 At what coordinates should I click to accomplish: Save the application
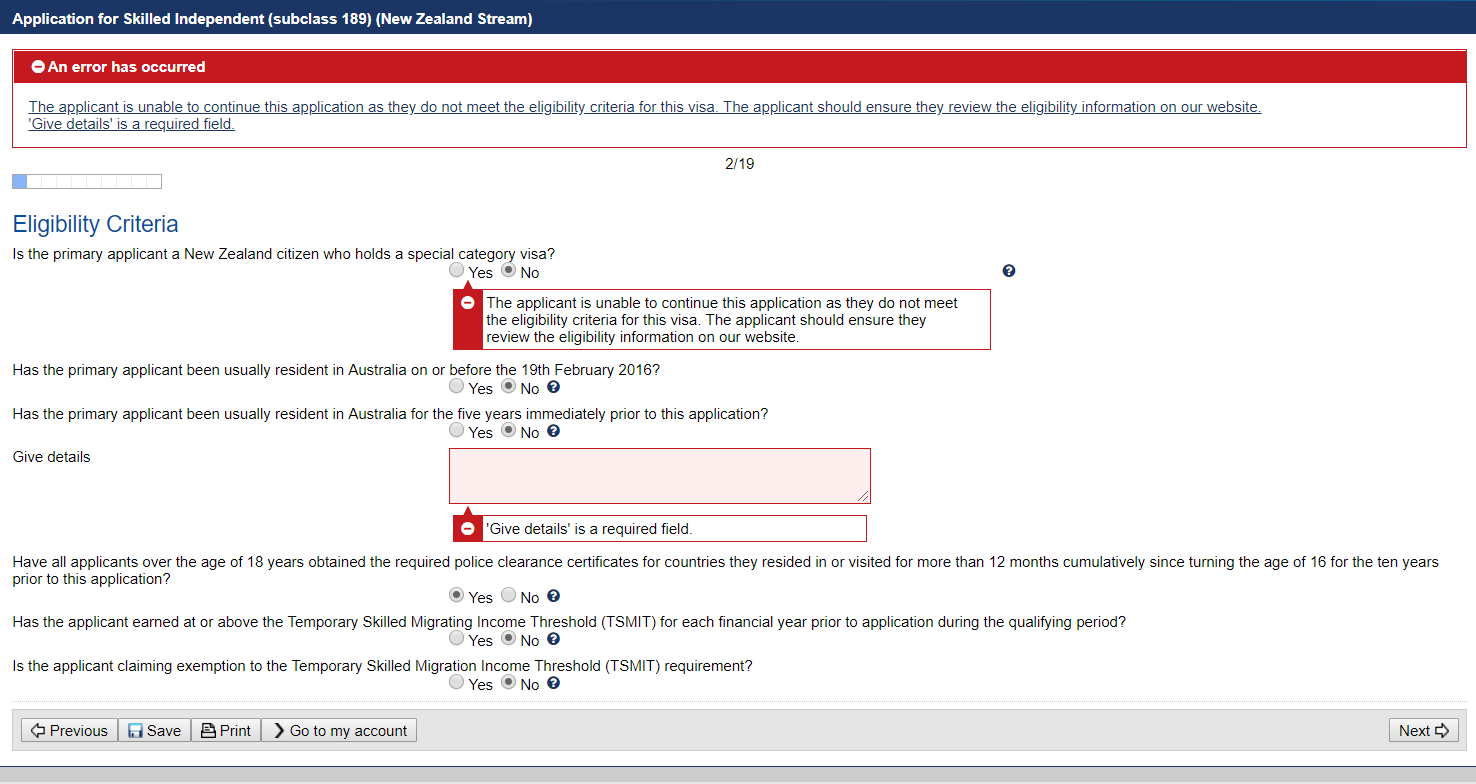[x=154, y=731]
